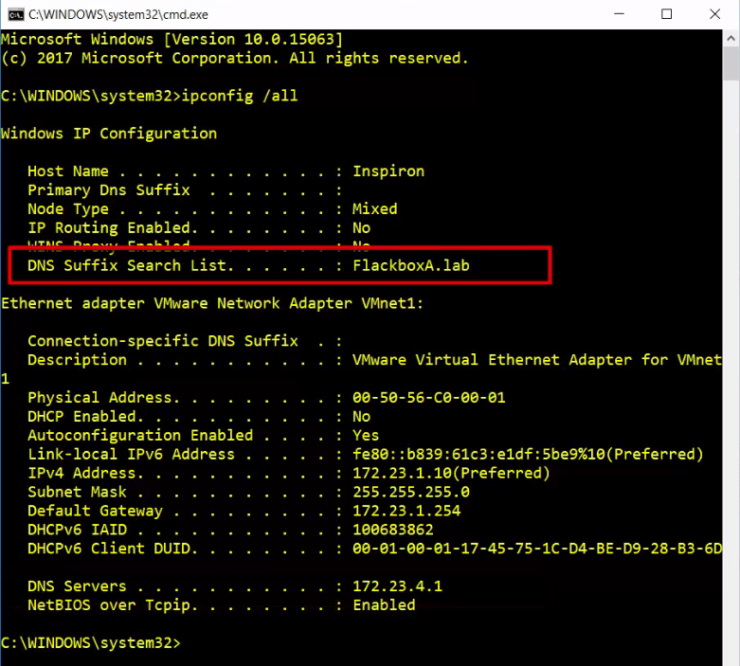Viewport: 740px width, 666px height.
Task: Maximize the cmd.exe window
Action: click(x=666, y=14)
